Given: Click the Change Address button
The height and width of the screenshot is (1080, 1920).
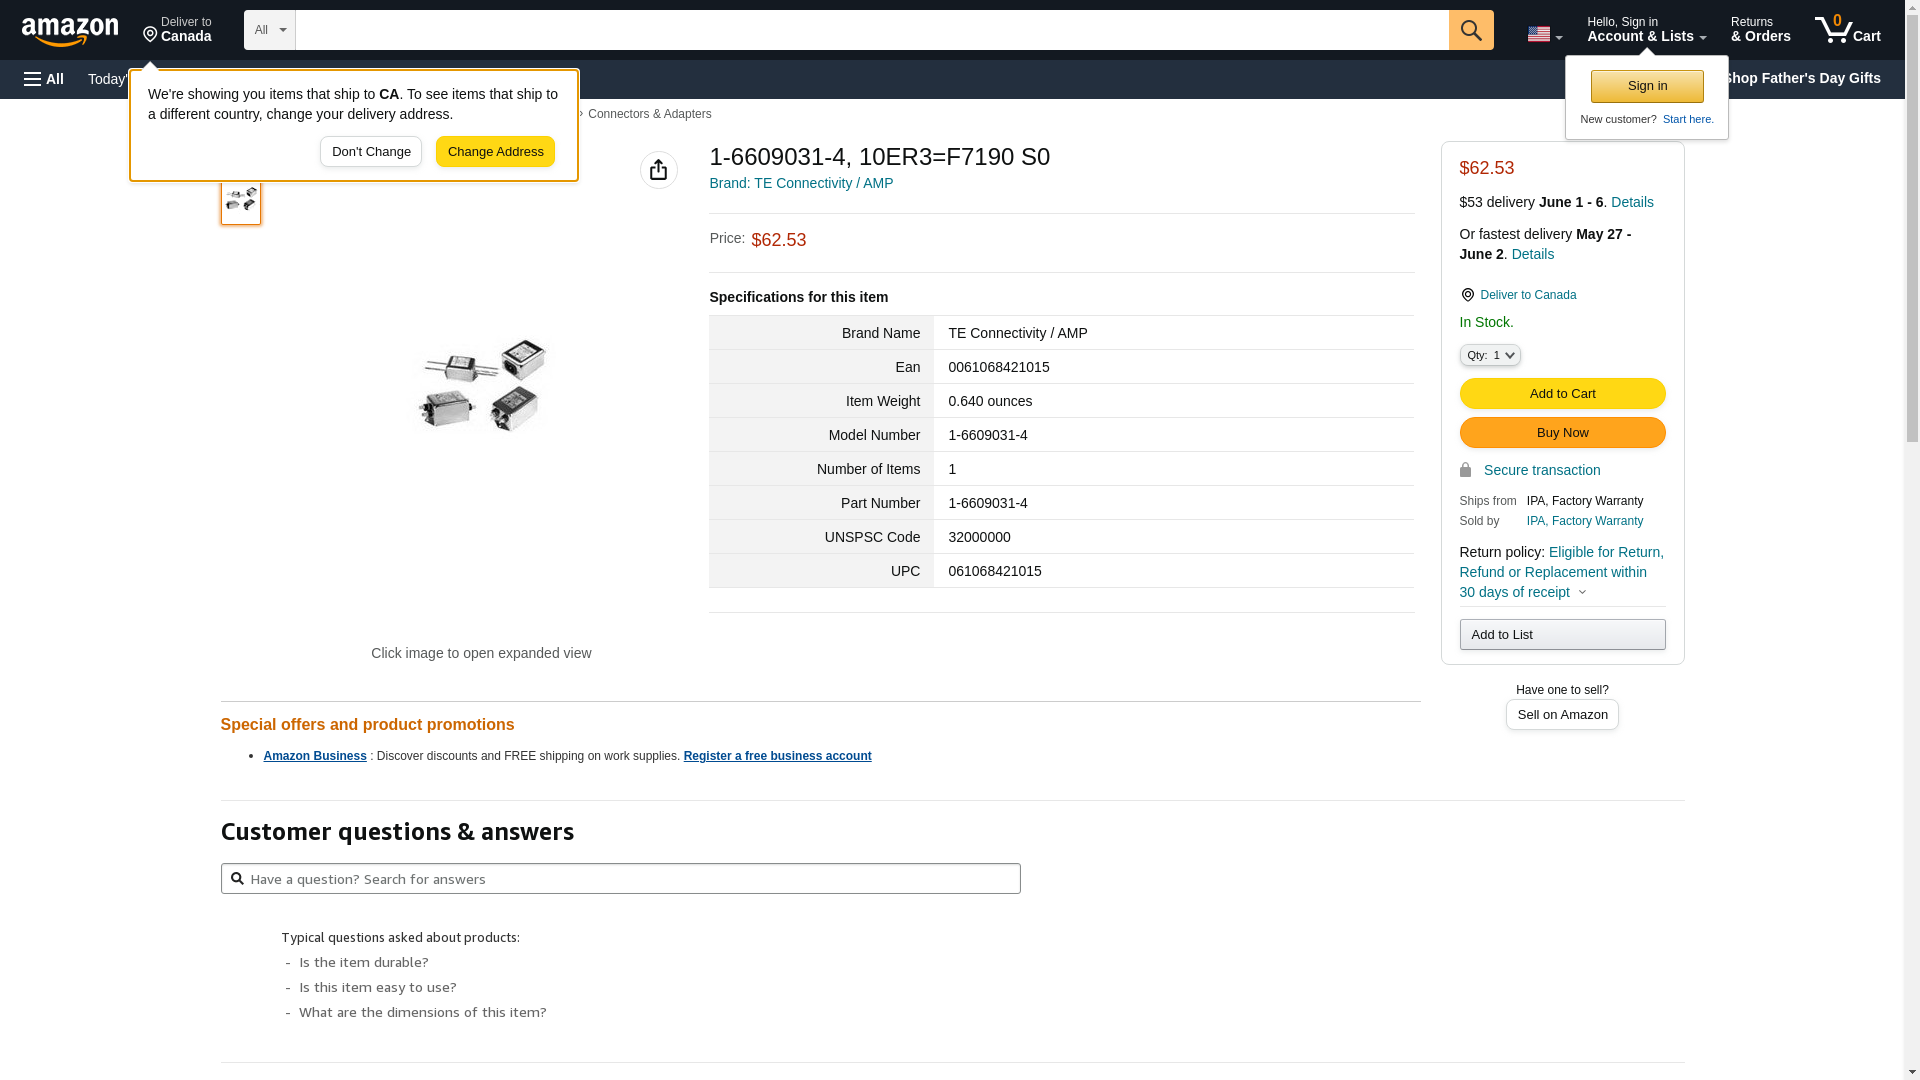Looking at the screenshot, I should coord(495,152).
